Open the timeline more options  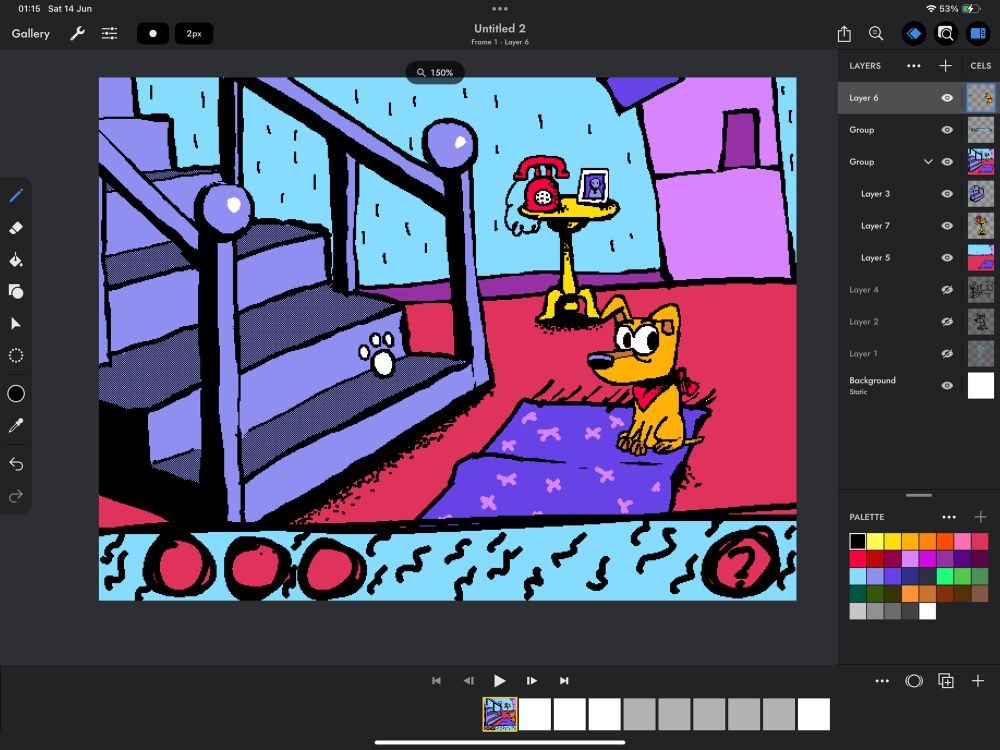click(x=882, y=681)
